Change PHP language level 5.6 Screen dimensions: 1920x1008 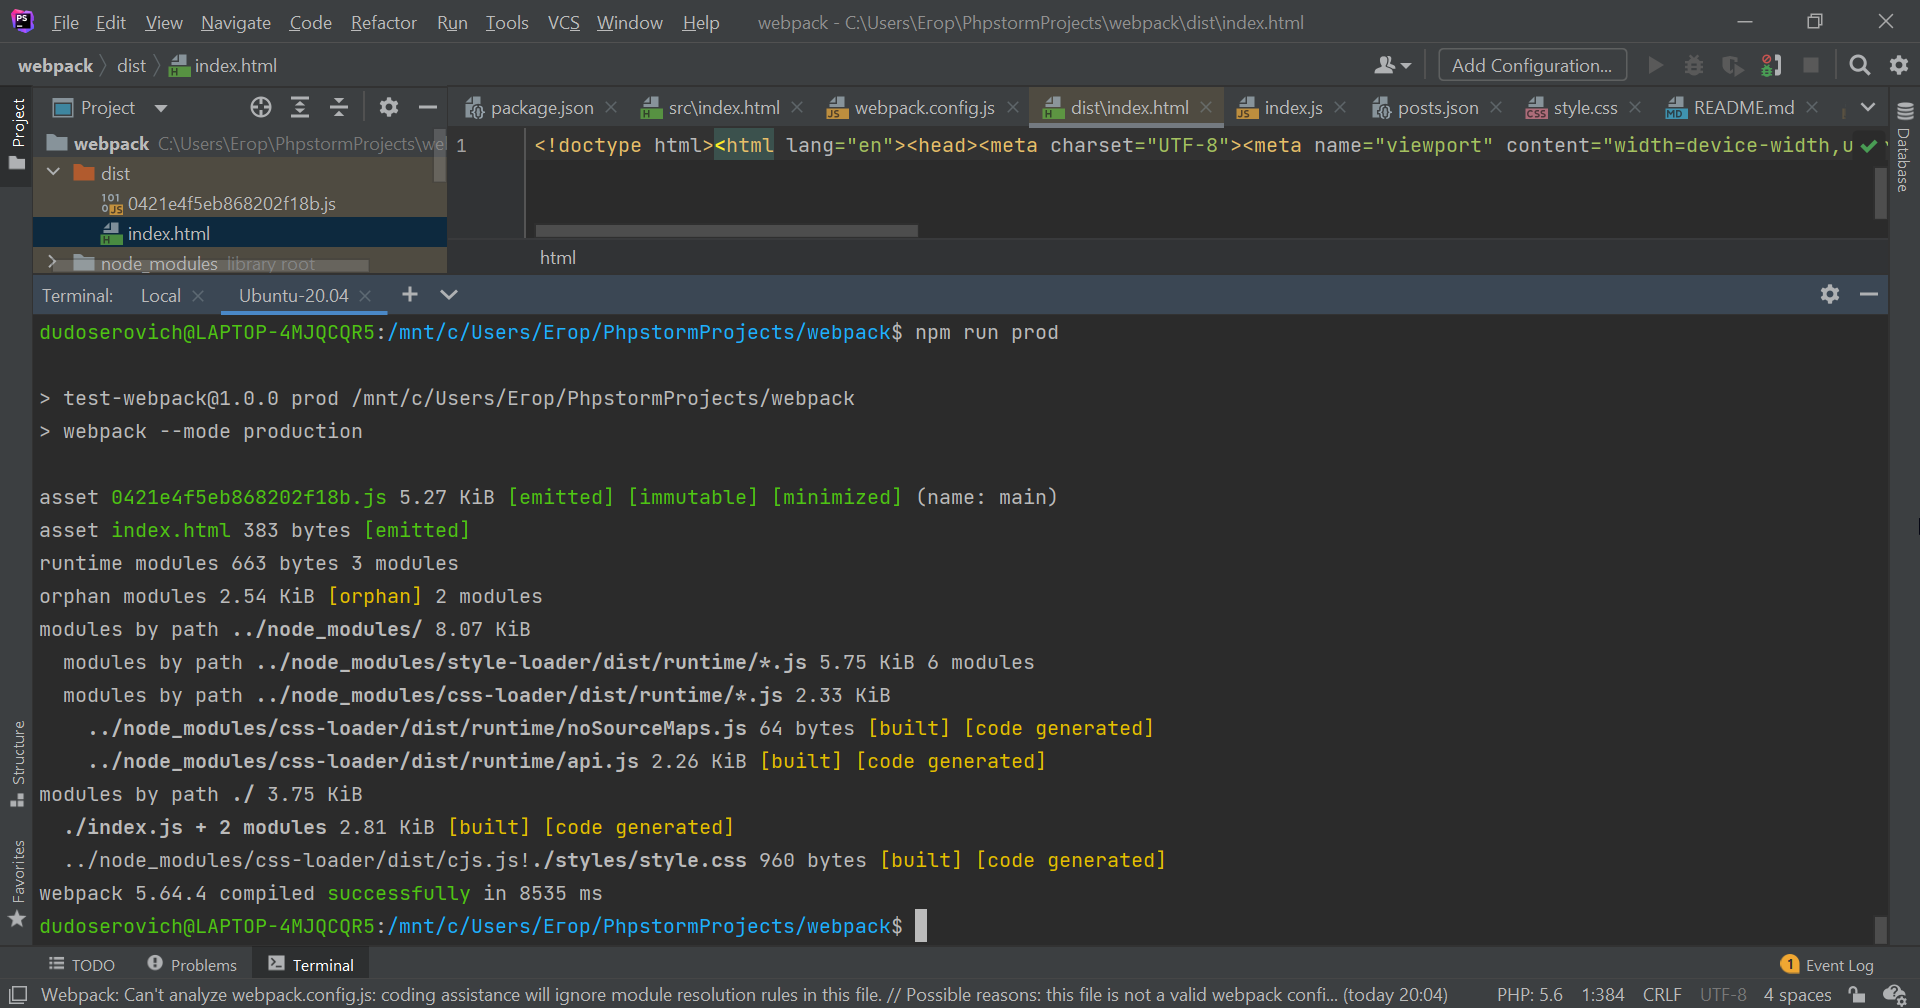[1529, 995]
